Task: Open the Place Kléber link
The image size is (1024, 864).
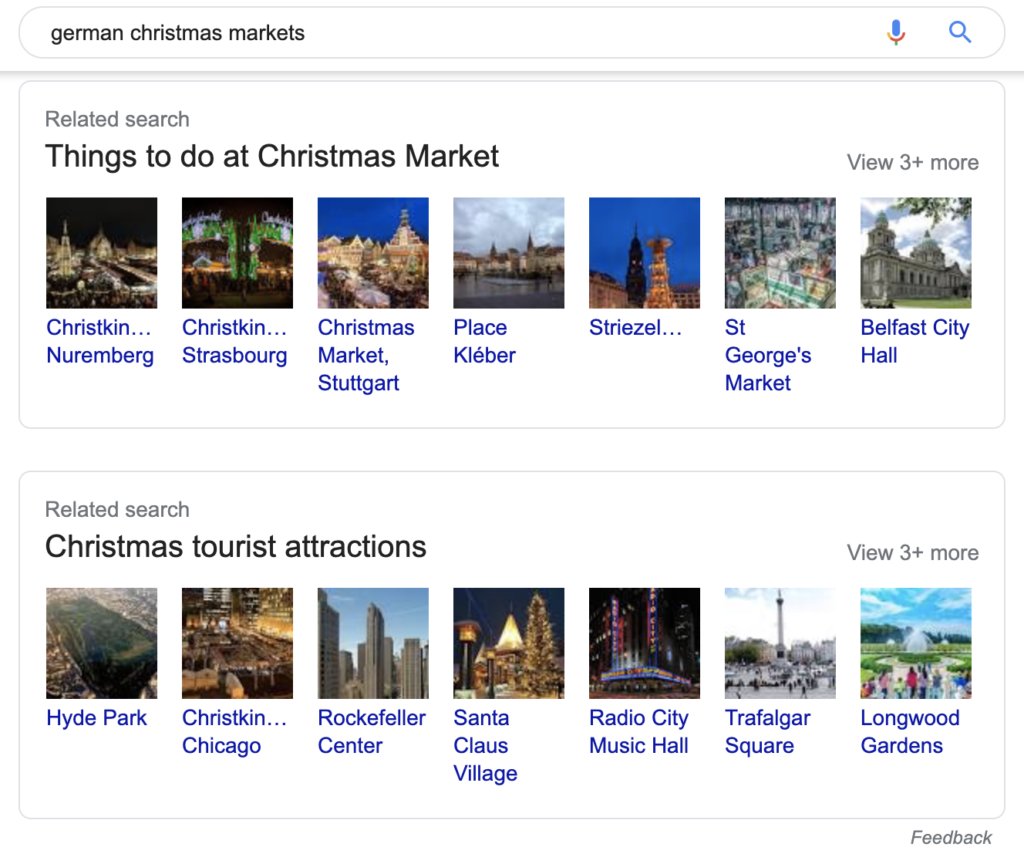Action: [x=485, y=341]
